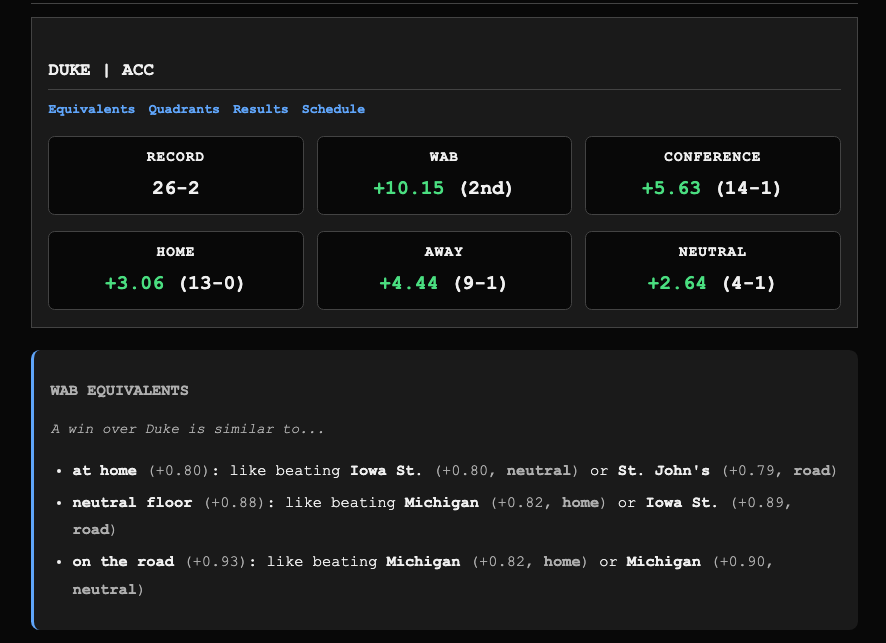Viewport: 886px width, 643px height.
Task: Open the Quadrants link
Action: 184,109
